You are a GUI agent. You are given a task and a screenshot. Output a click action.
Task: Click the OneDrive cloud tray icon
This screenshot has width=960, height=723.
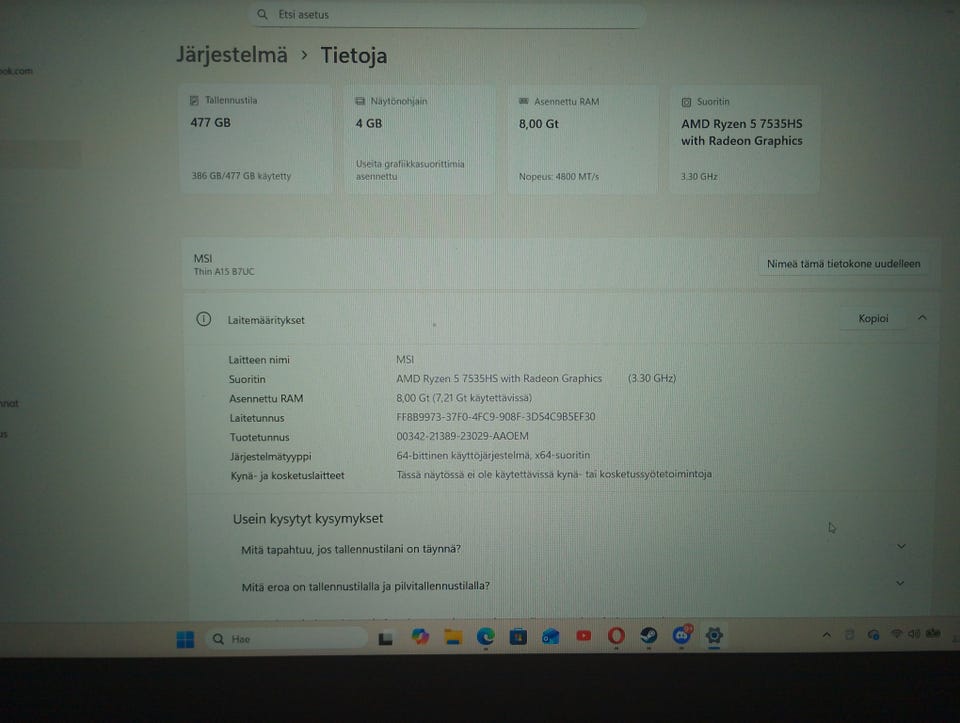click(874, 635)
